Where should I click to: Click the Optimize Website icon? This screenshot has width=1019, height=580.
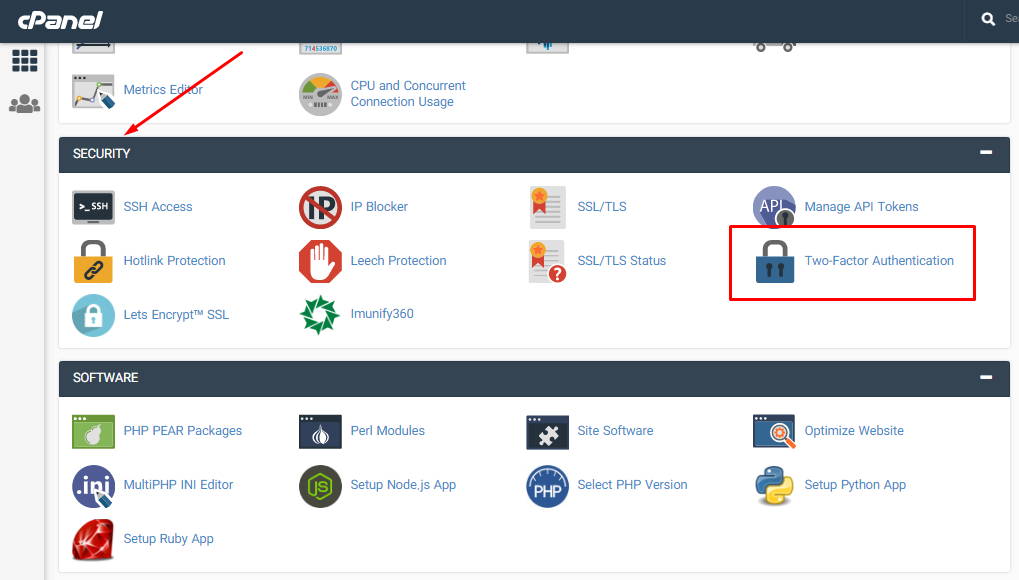coord(774,432)
